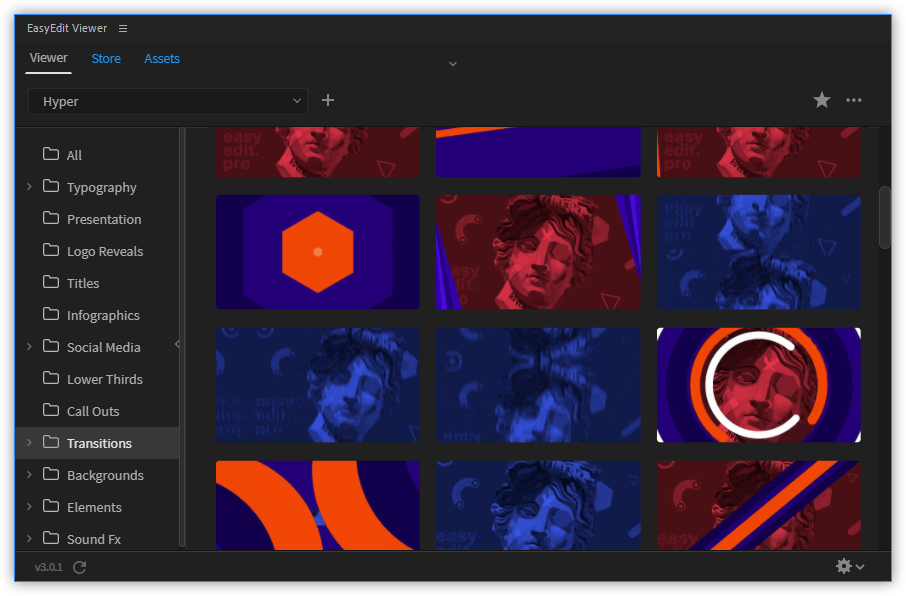Select the Social Media category label
The width and height of the screenshot is (906, 596).
click(103, 347)
